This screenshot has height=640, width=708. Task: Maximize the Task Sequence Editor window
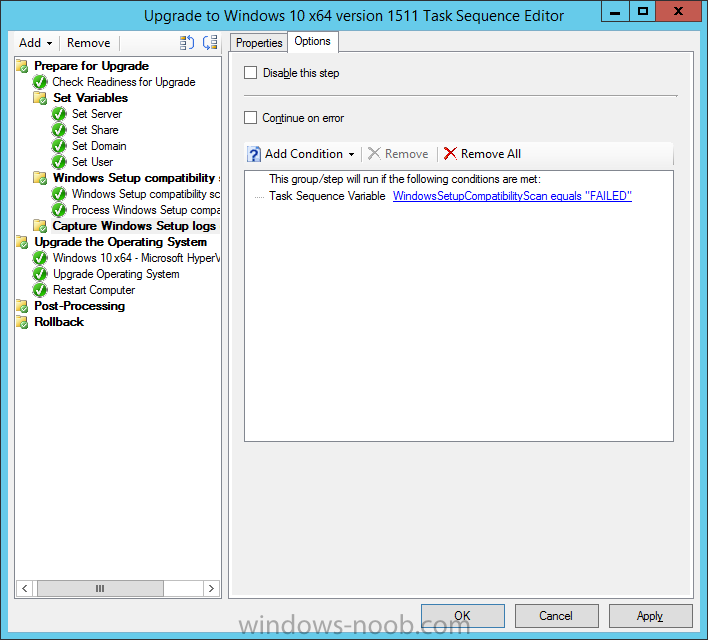tap(643, 11)
